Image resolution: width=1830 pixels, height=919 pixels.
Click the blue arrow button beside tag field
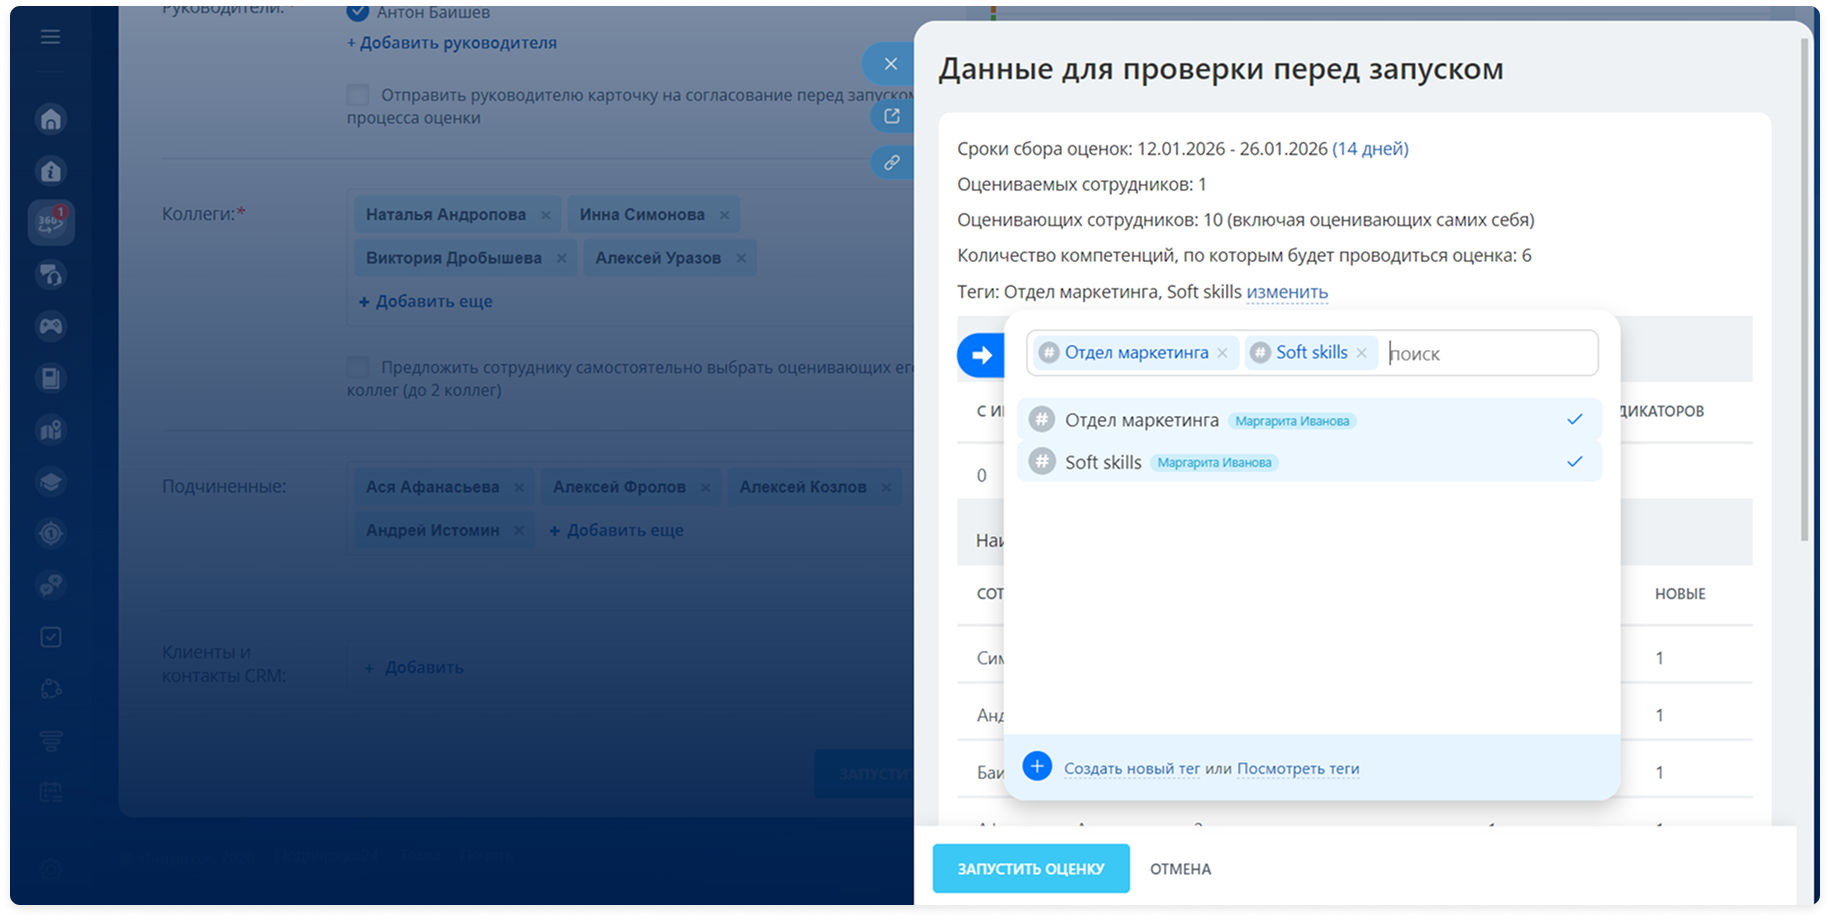coord(981,355)
